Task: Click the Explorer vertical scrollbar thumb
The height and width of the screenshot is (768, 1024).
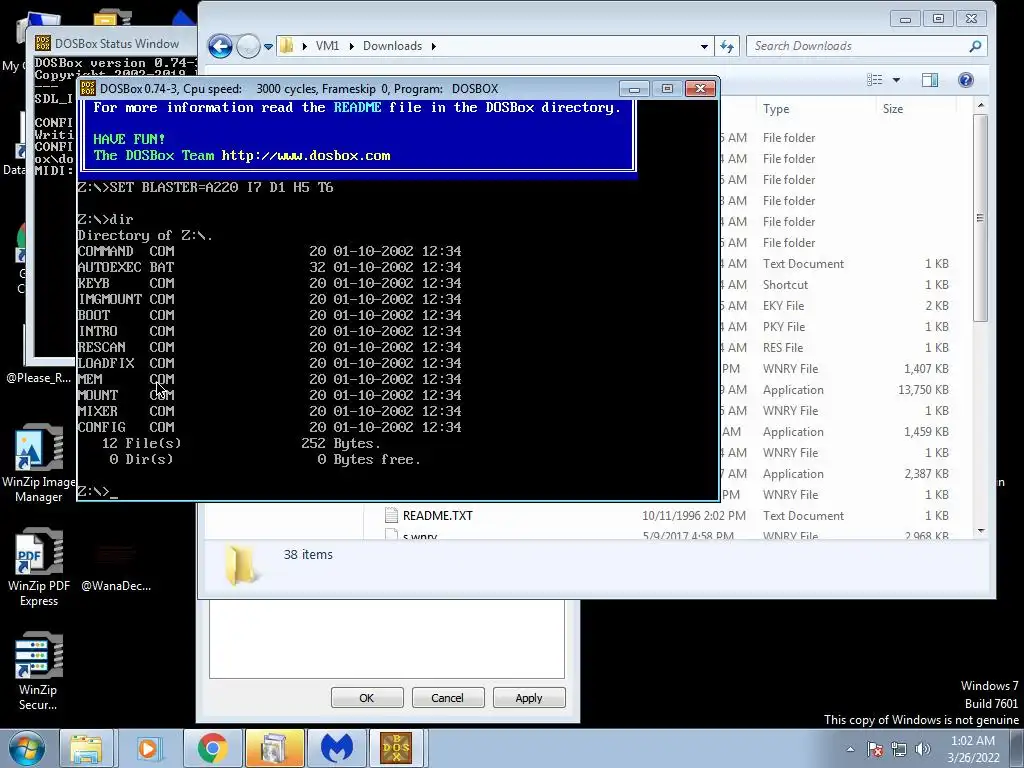Action: [980, 217]
